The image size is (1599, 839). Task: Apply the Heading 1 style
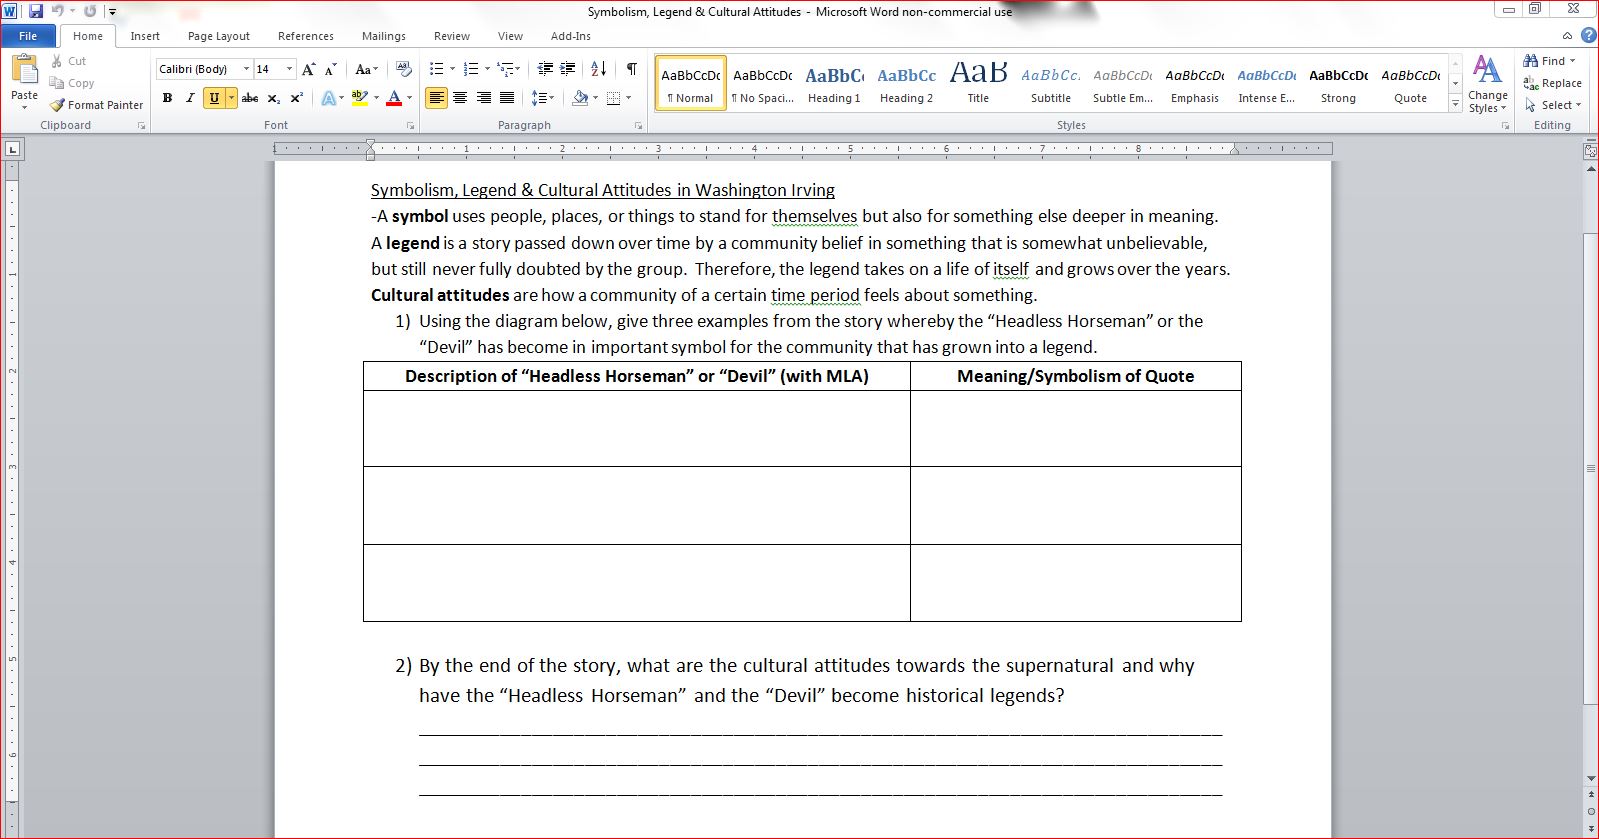(834, 83)
